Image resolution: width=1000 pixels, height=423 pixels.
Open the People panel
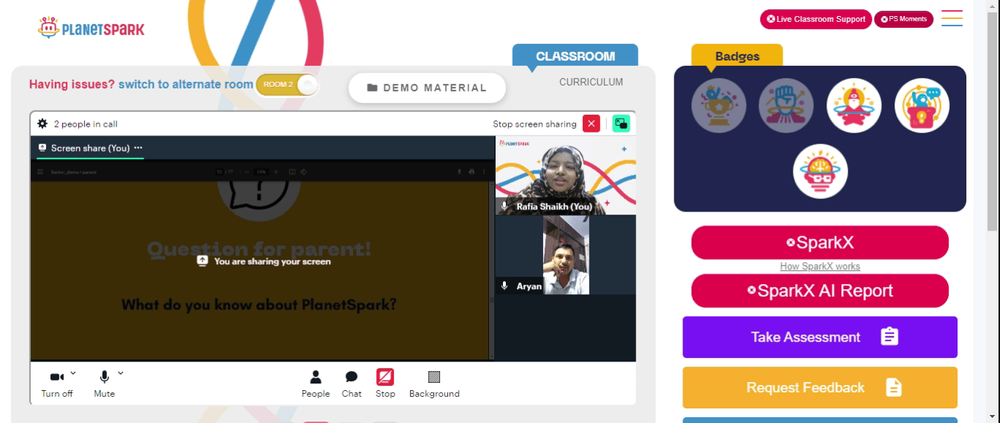pos(316,384)
